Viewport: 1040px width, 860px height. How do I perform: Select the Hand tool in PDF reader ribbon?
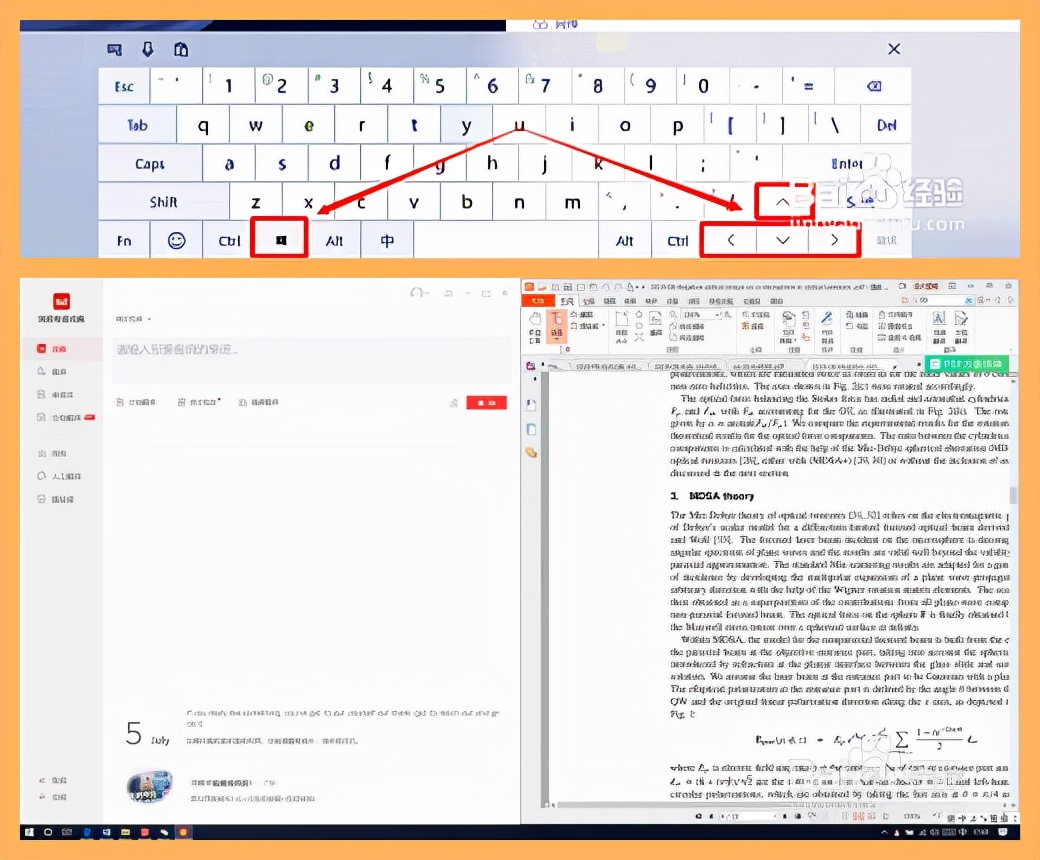pos(535,326)
